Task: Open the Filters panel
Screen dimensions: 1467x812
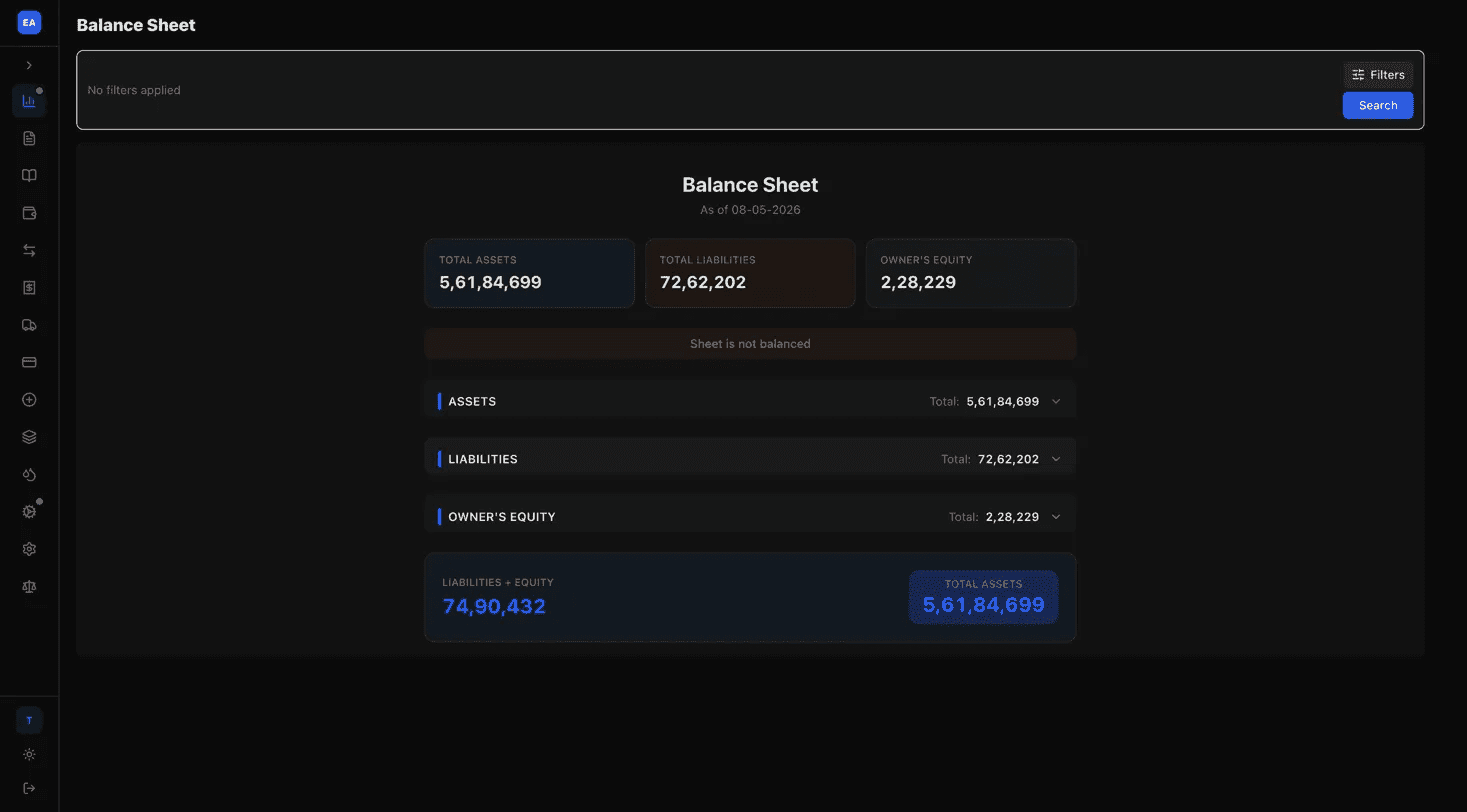Action: [x=1378, y=75]
